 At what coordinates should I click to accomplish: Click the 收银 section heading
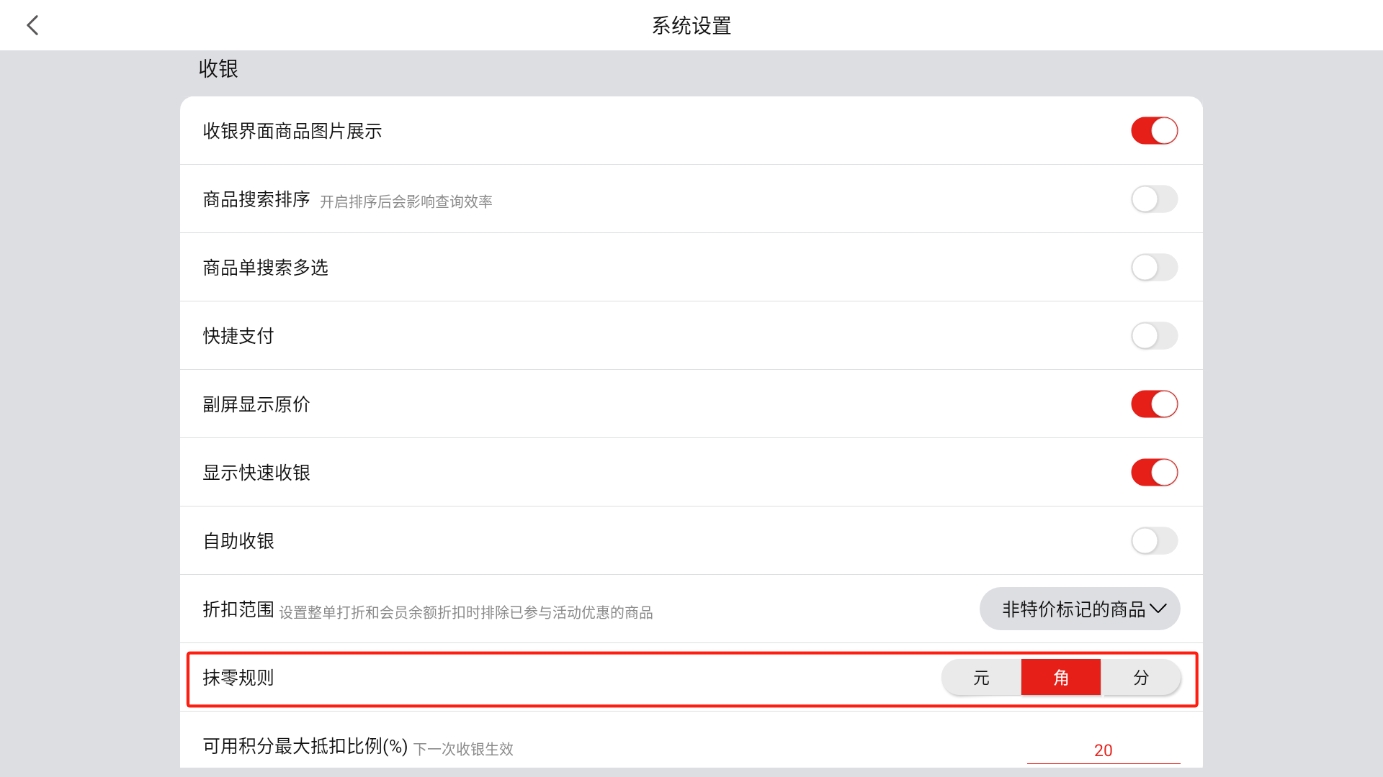[x=218, y=69]
